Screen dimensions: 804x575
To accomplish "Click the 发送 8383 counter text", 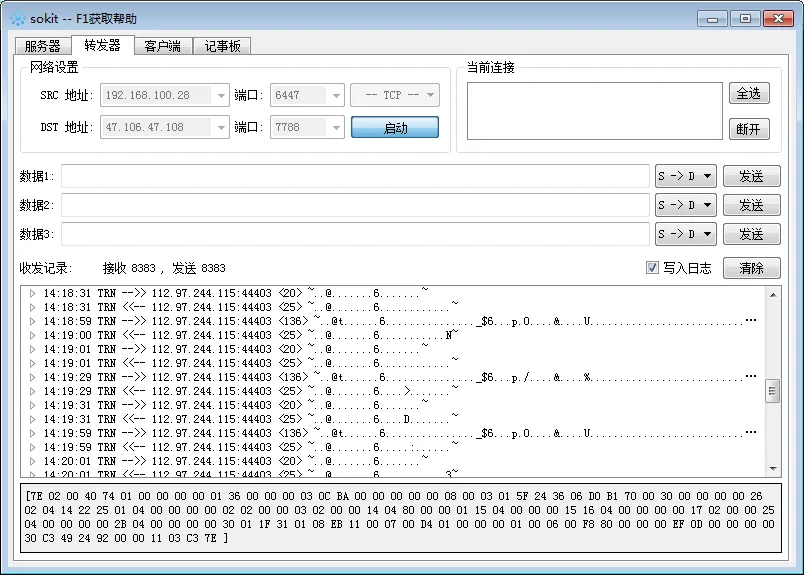I will click(198, 268).
